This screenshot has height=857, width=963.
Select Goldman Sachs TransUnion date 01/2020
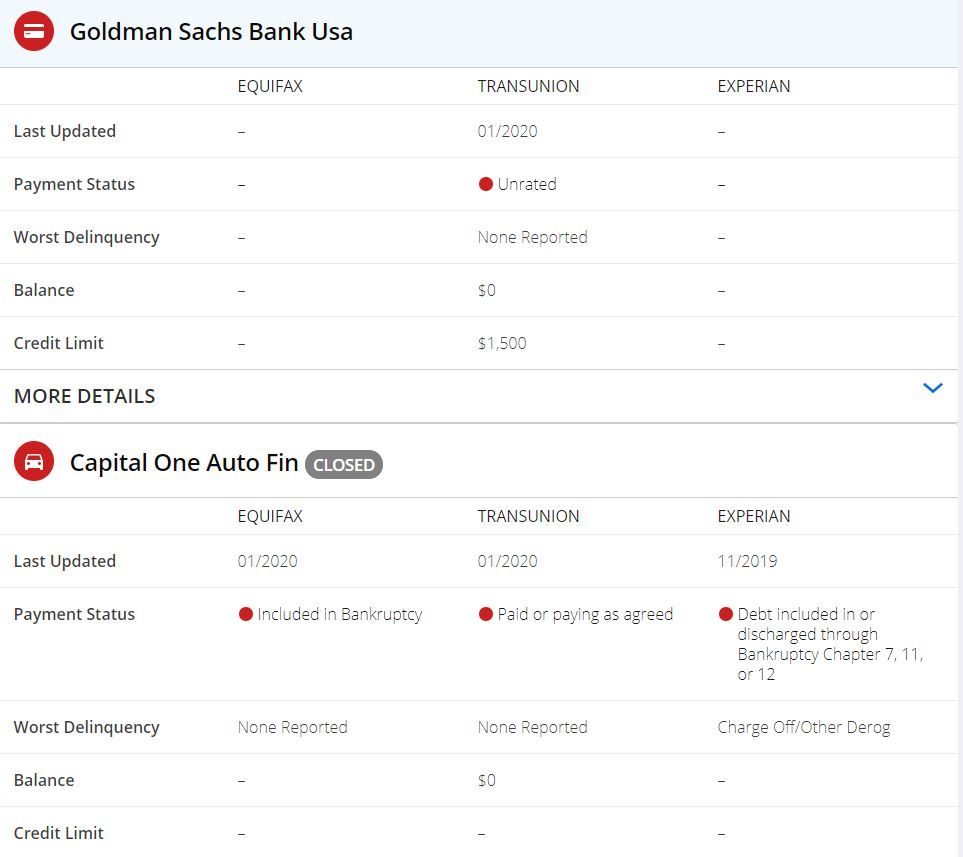point(507,131)
